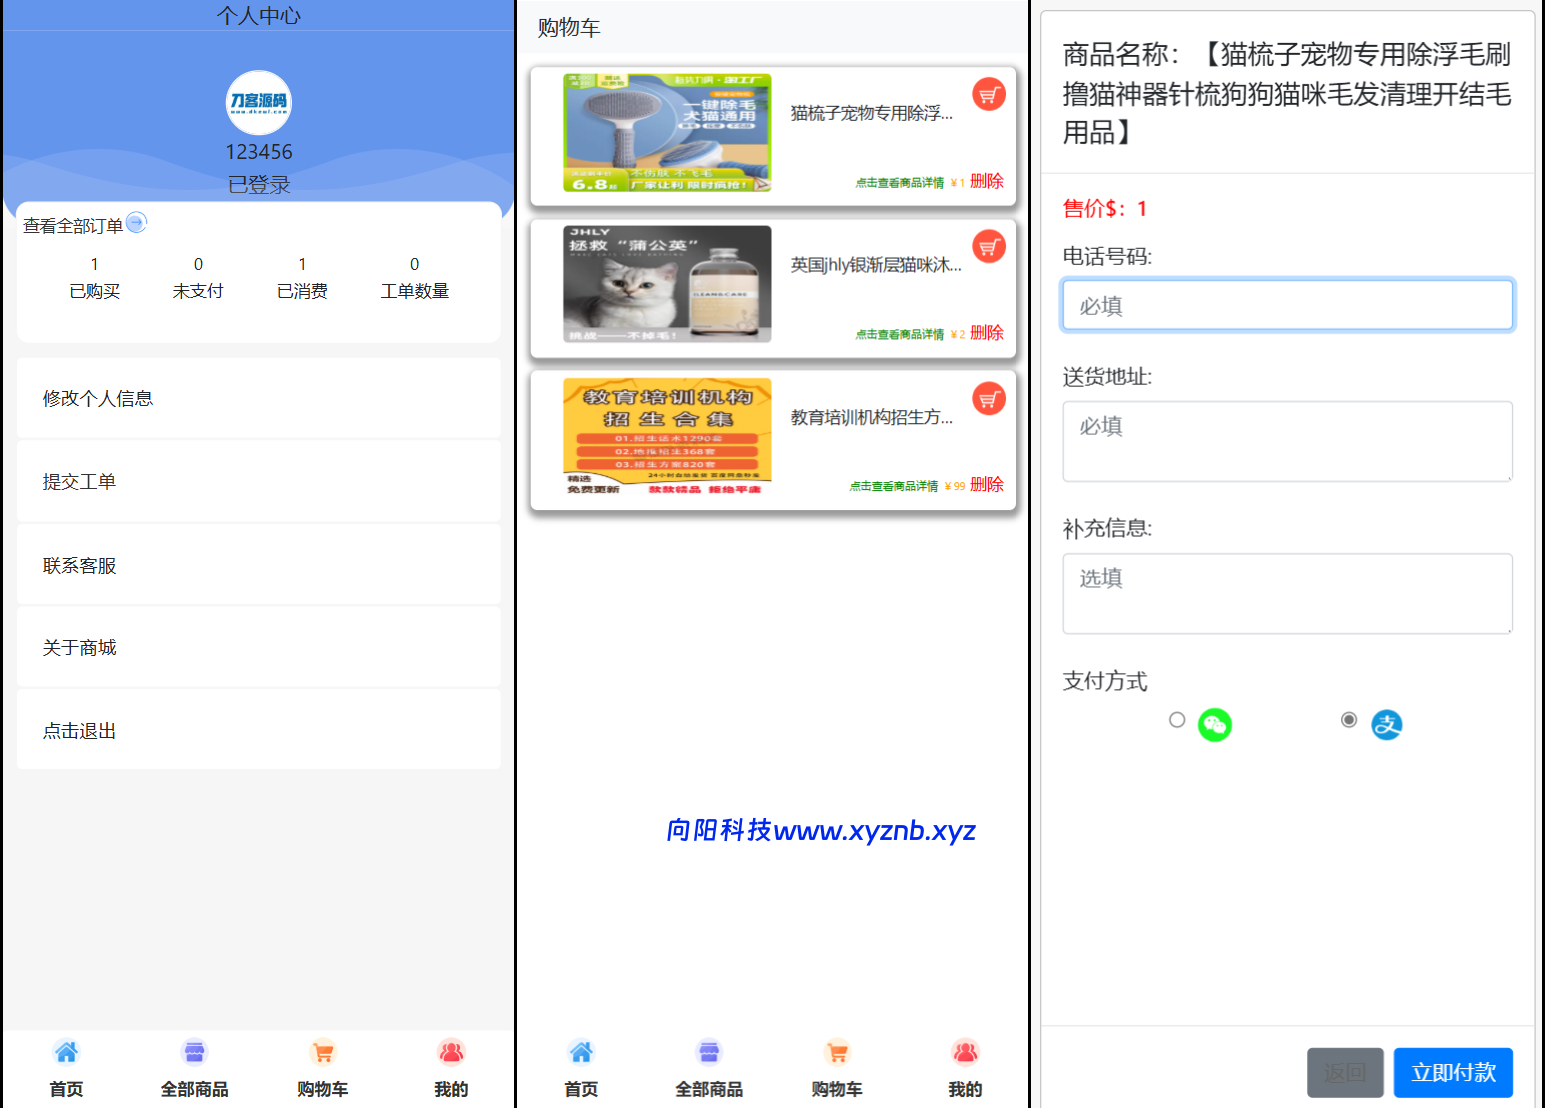
Task: Tap the arrow icon beside 查看全部订单
Action: coord(137,223)
